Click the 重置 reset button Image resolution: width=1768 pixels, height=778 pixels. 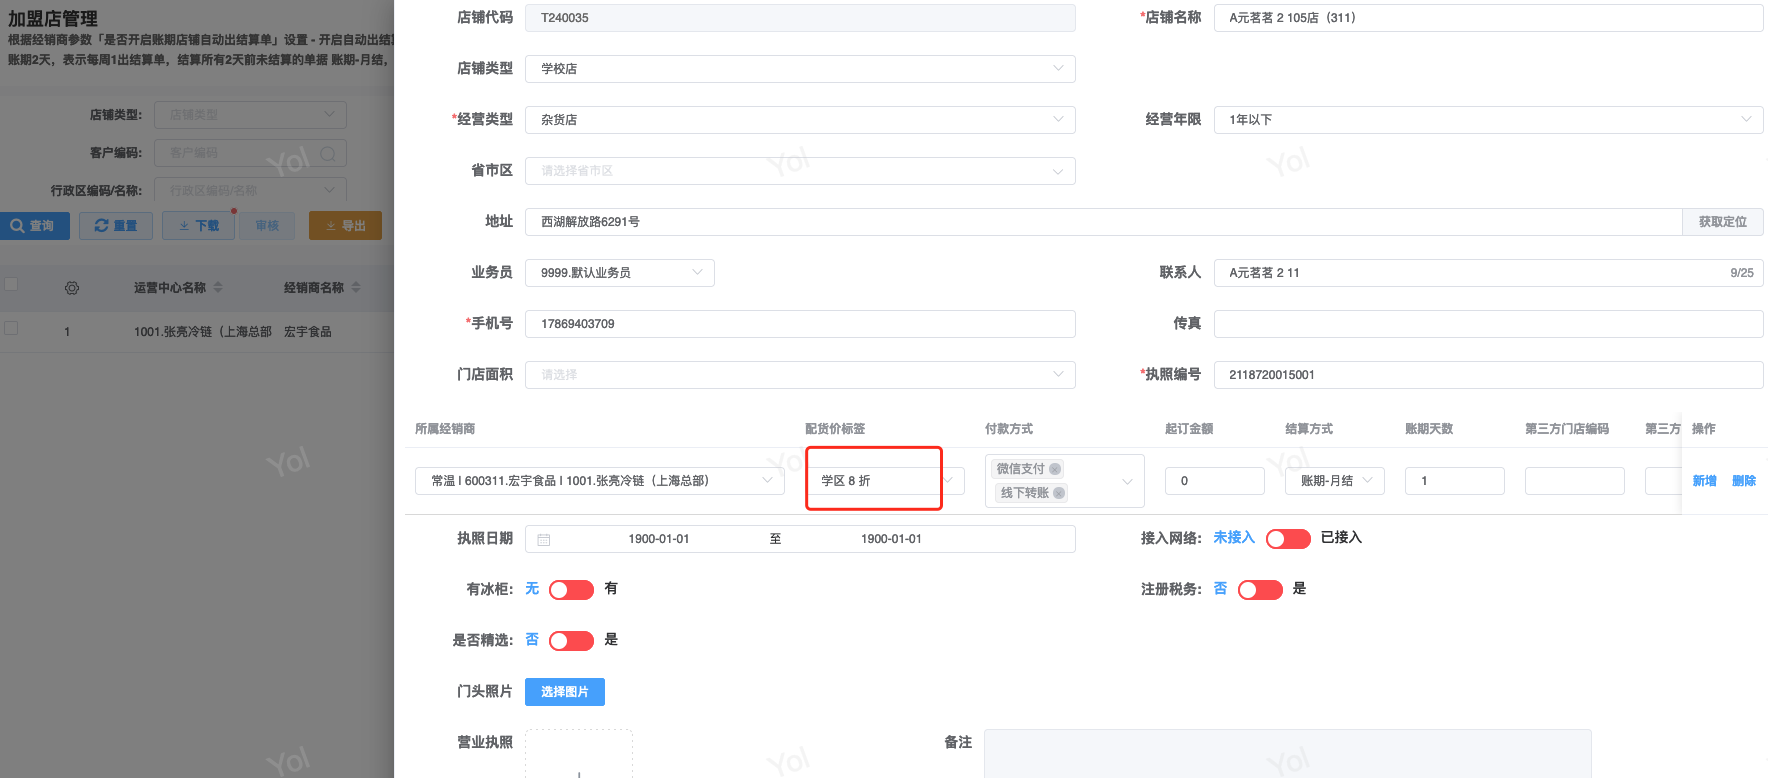point(116,226)
